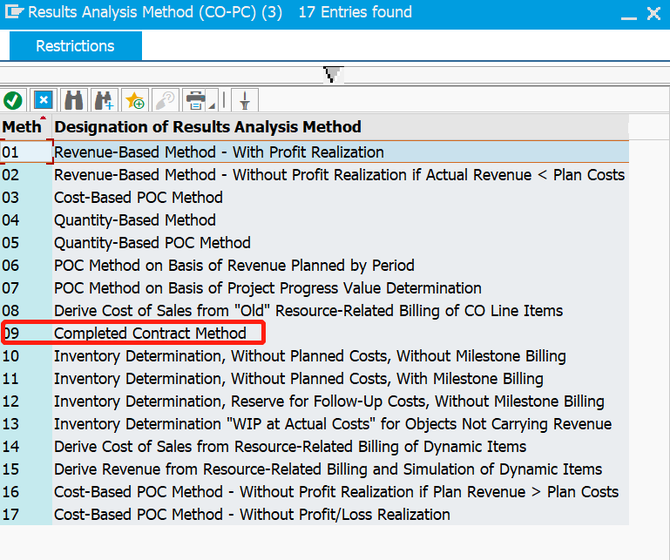The image size is (670, 560).
Task: Open Find with binoculars icon
Action: click(x=74, y=101)
